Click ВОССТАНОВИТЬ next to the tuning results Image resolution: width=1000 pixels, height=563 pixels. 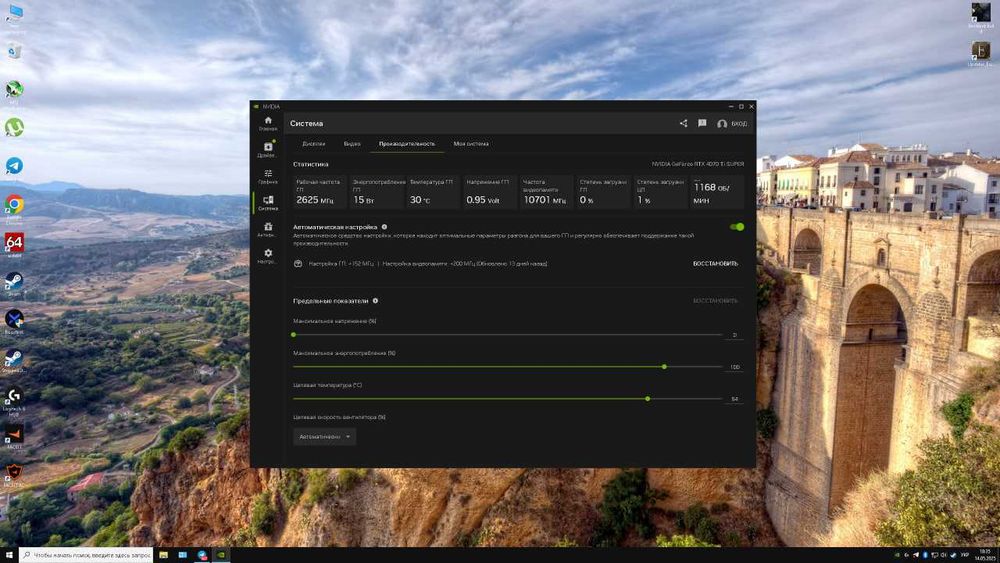pos(715,263)
